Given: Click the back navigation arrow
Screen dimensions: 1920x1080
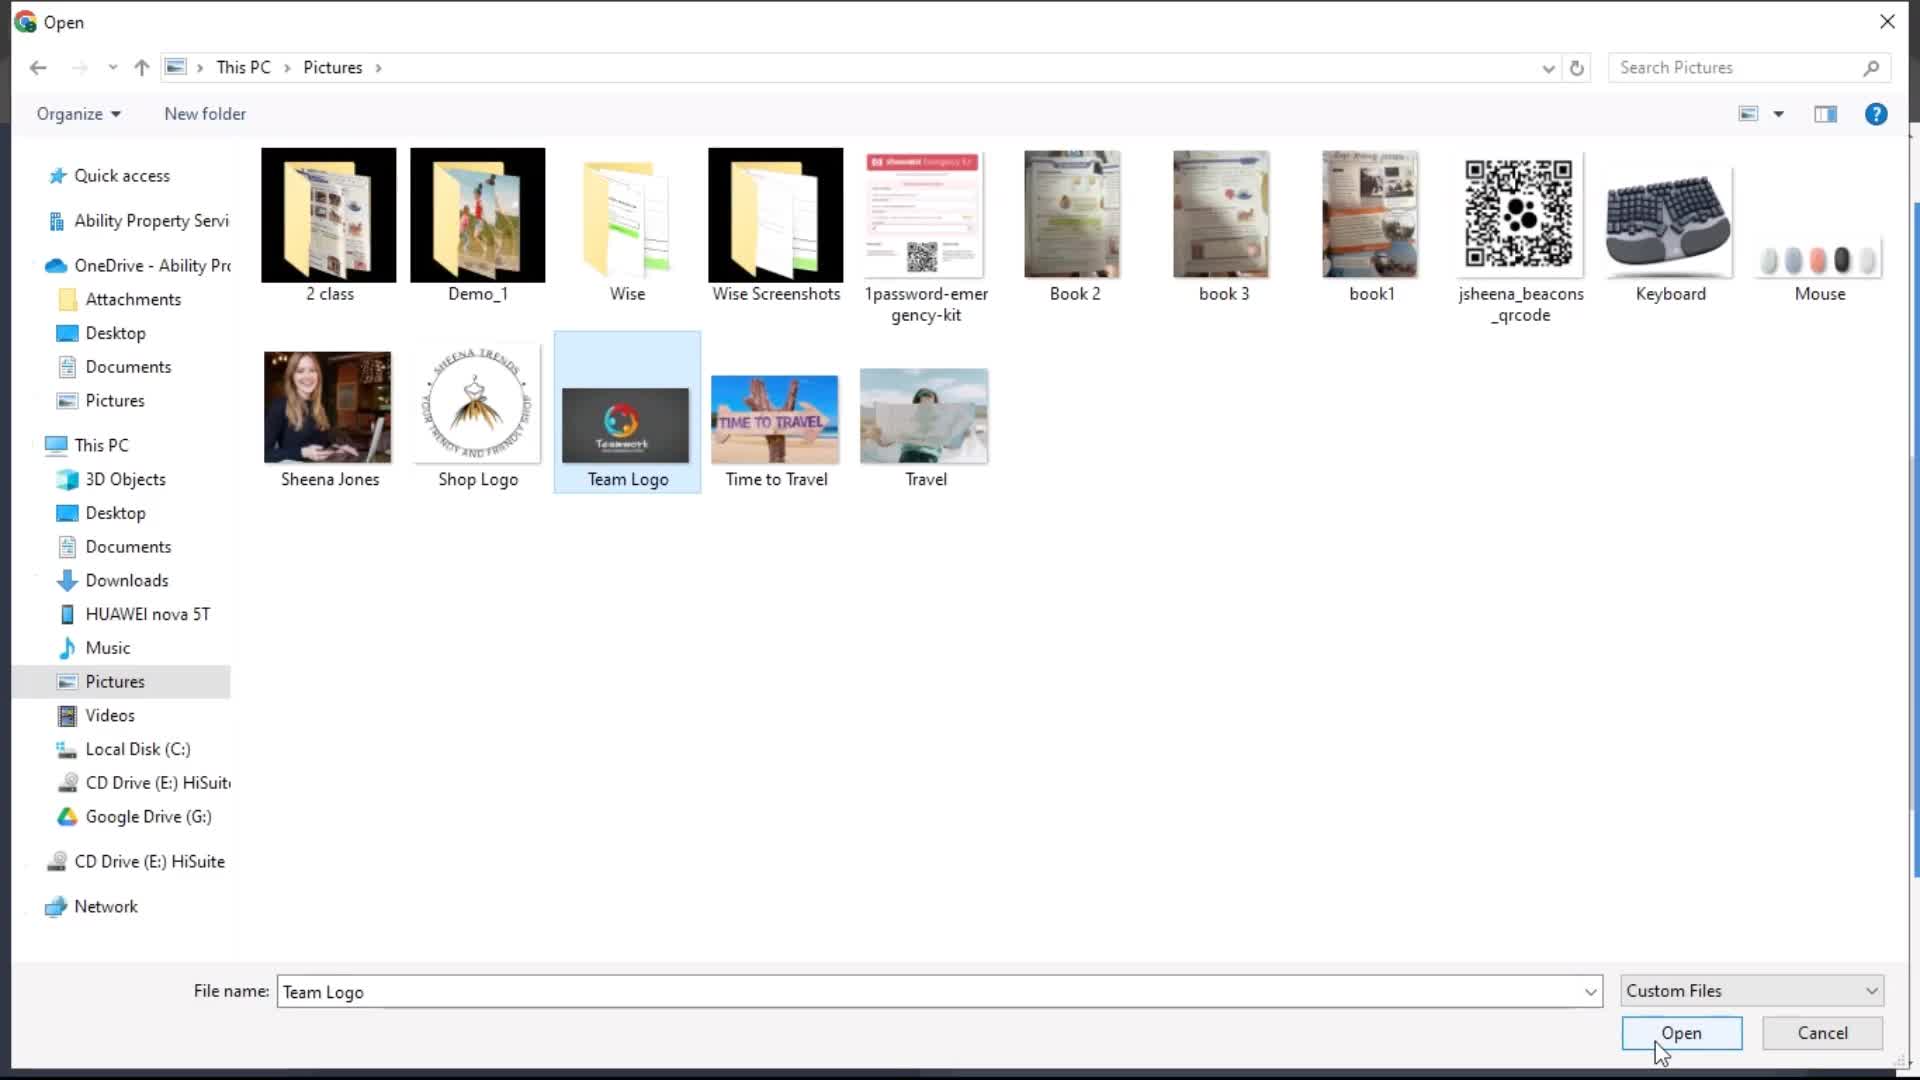Looking at the screenshot, I should tap(37, 67).
